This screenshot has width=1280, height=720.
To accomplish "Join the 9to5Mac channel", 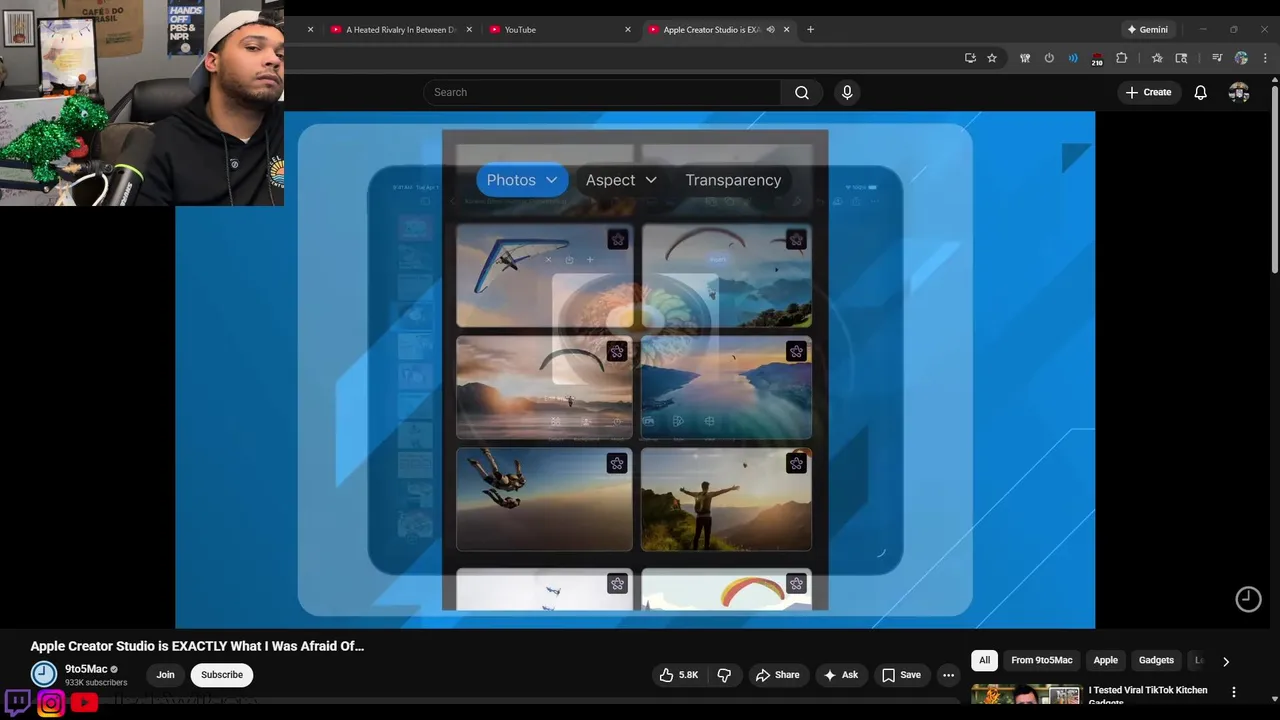I will [165, 675].
